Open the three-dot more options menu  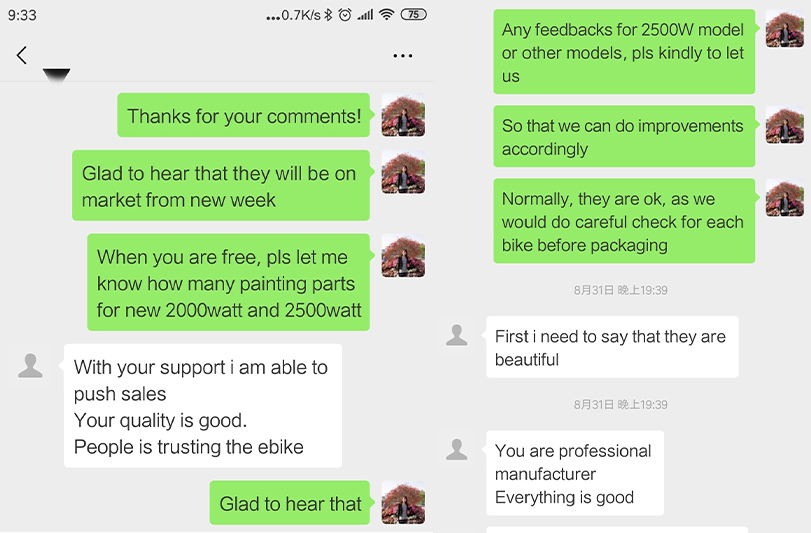pyautogui.click(x=402, y=55)
